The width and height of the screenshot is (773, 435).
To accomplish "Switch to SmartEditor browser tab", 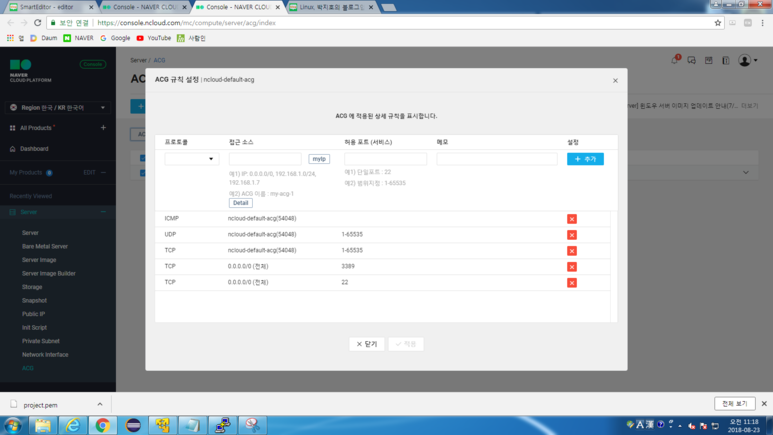I will [x=49, y=7].
